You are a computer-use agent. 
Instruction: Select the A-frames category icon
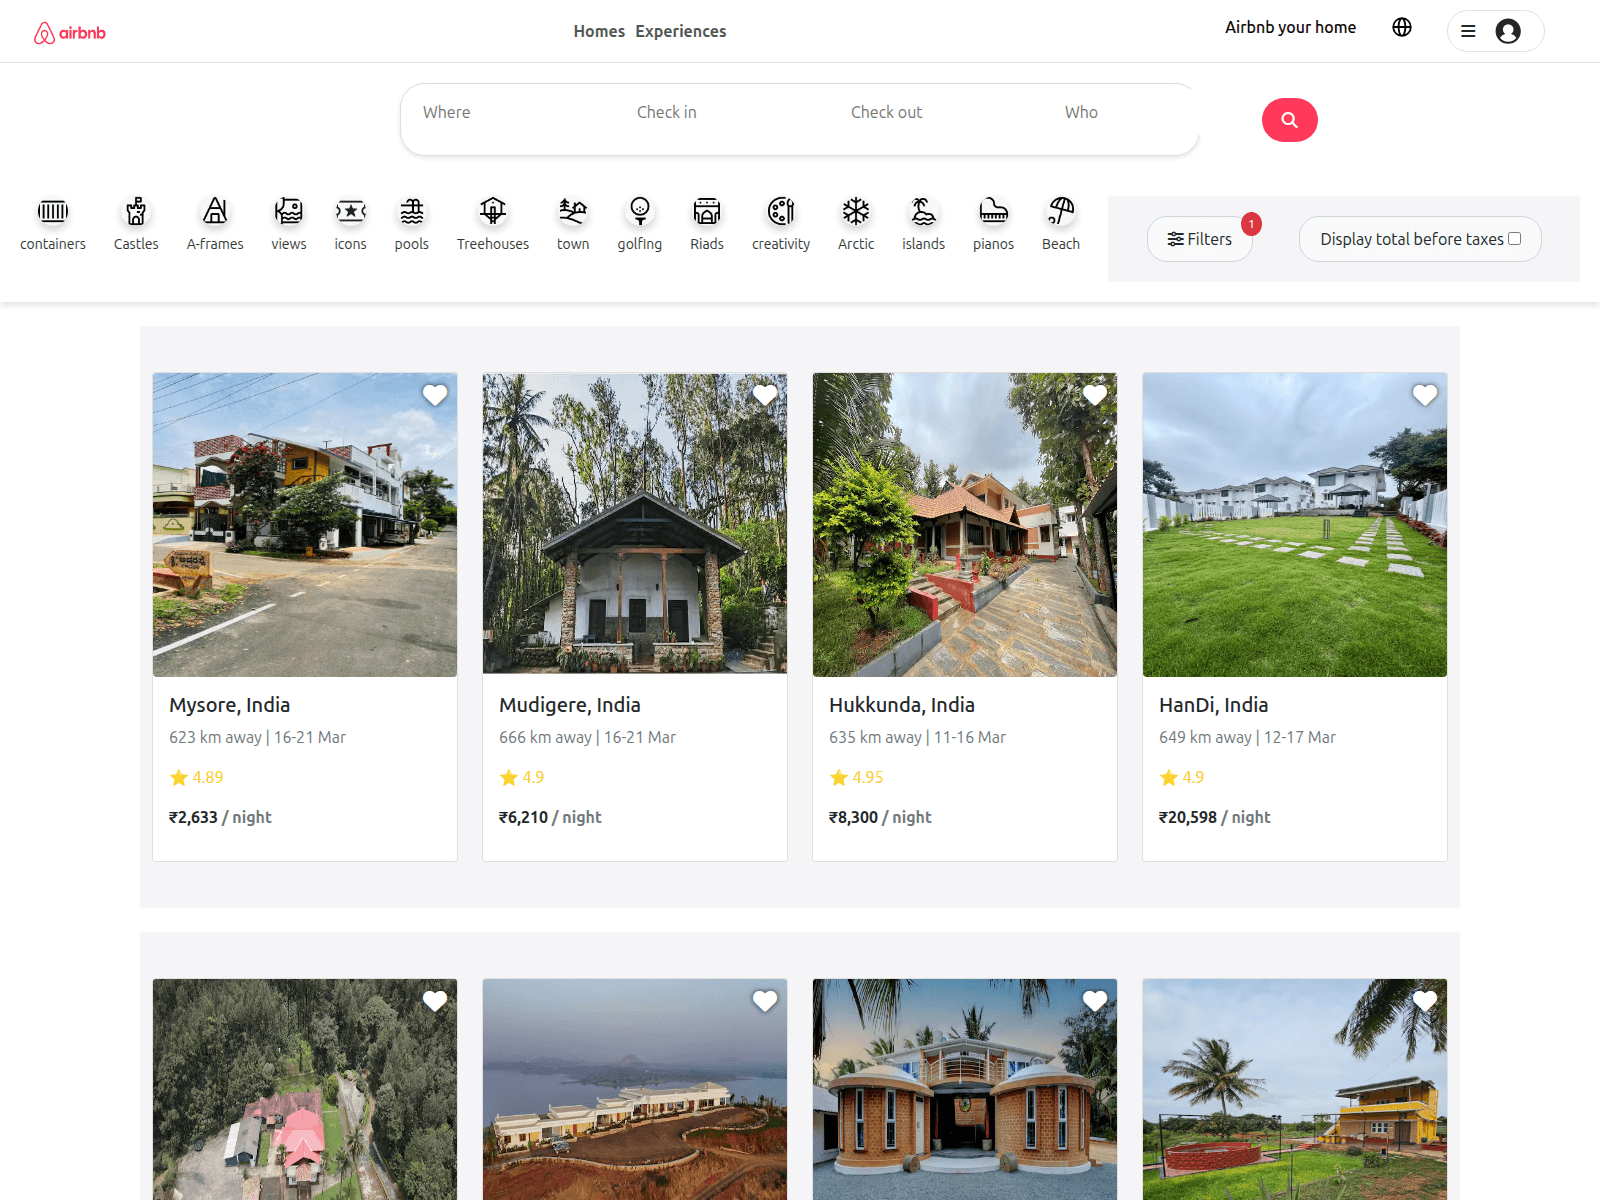215,211
